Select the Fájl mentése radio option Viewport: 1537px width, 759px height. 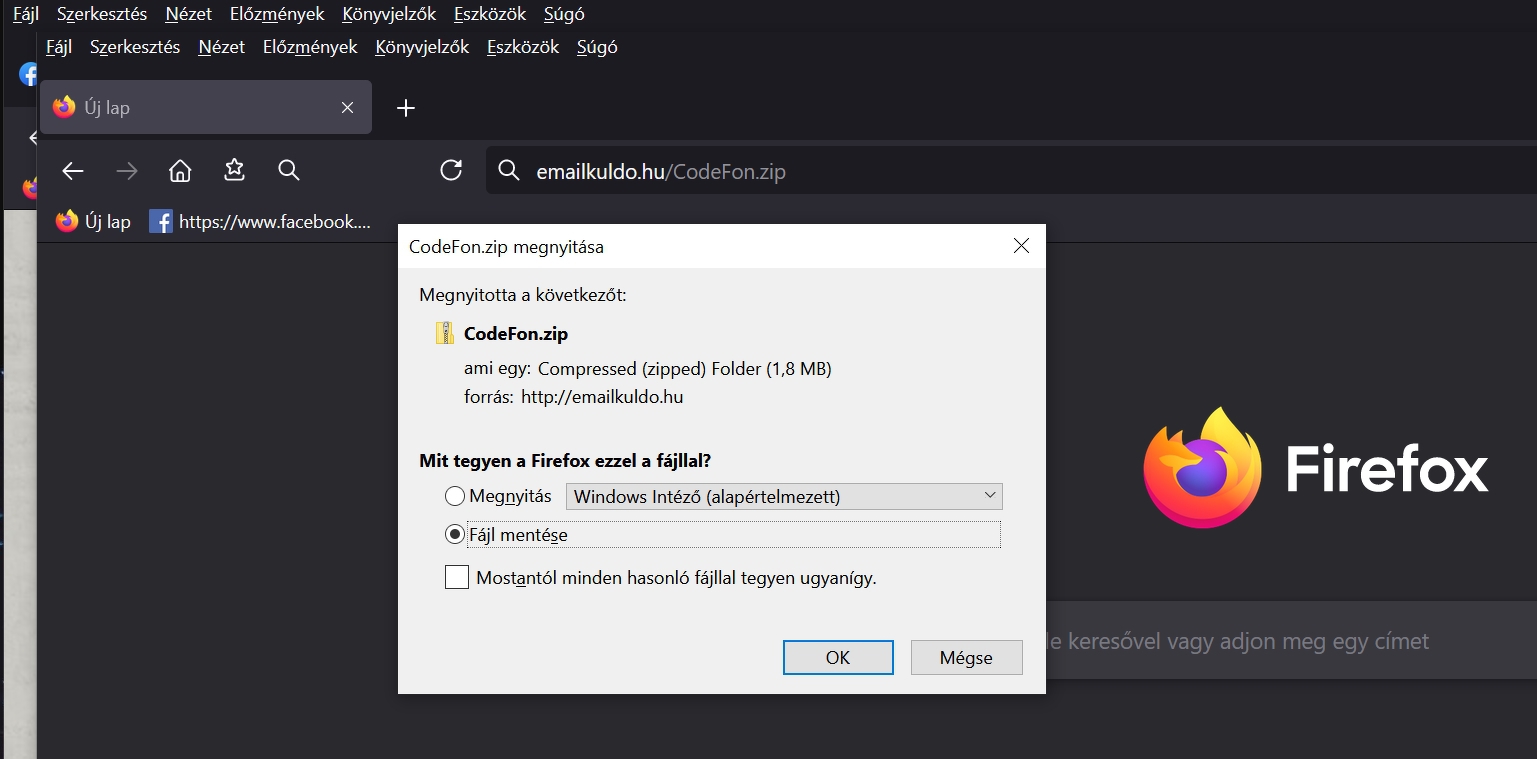tap(455, 535)
